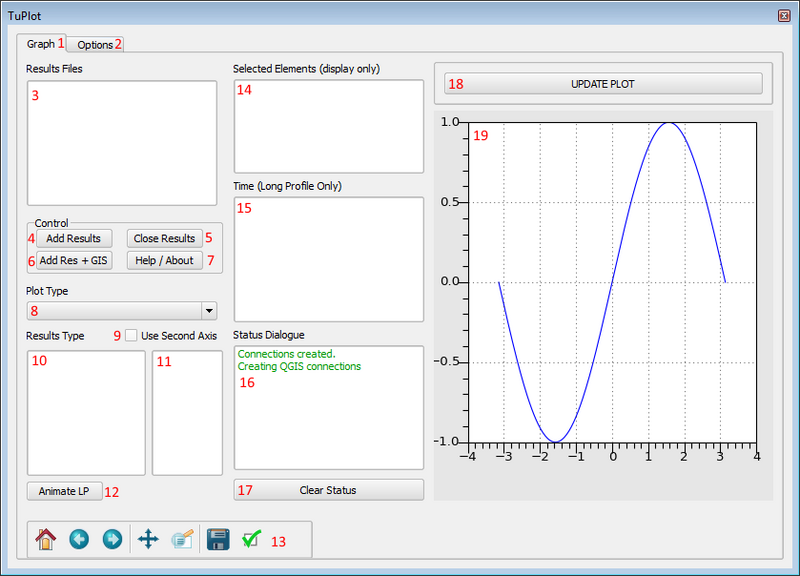Select the Graph tab
The height and width of the screenshot is (576, 800).
coord(41,44)
